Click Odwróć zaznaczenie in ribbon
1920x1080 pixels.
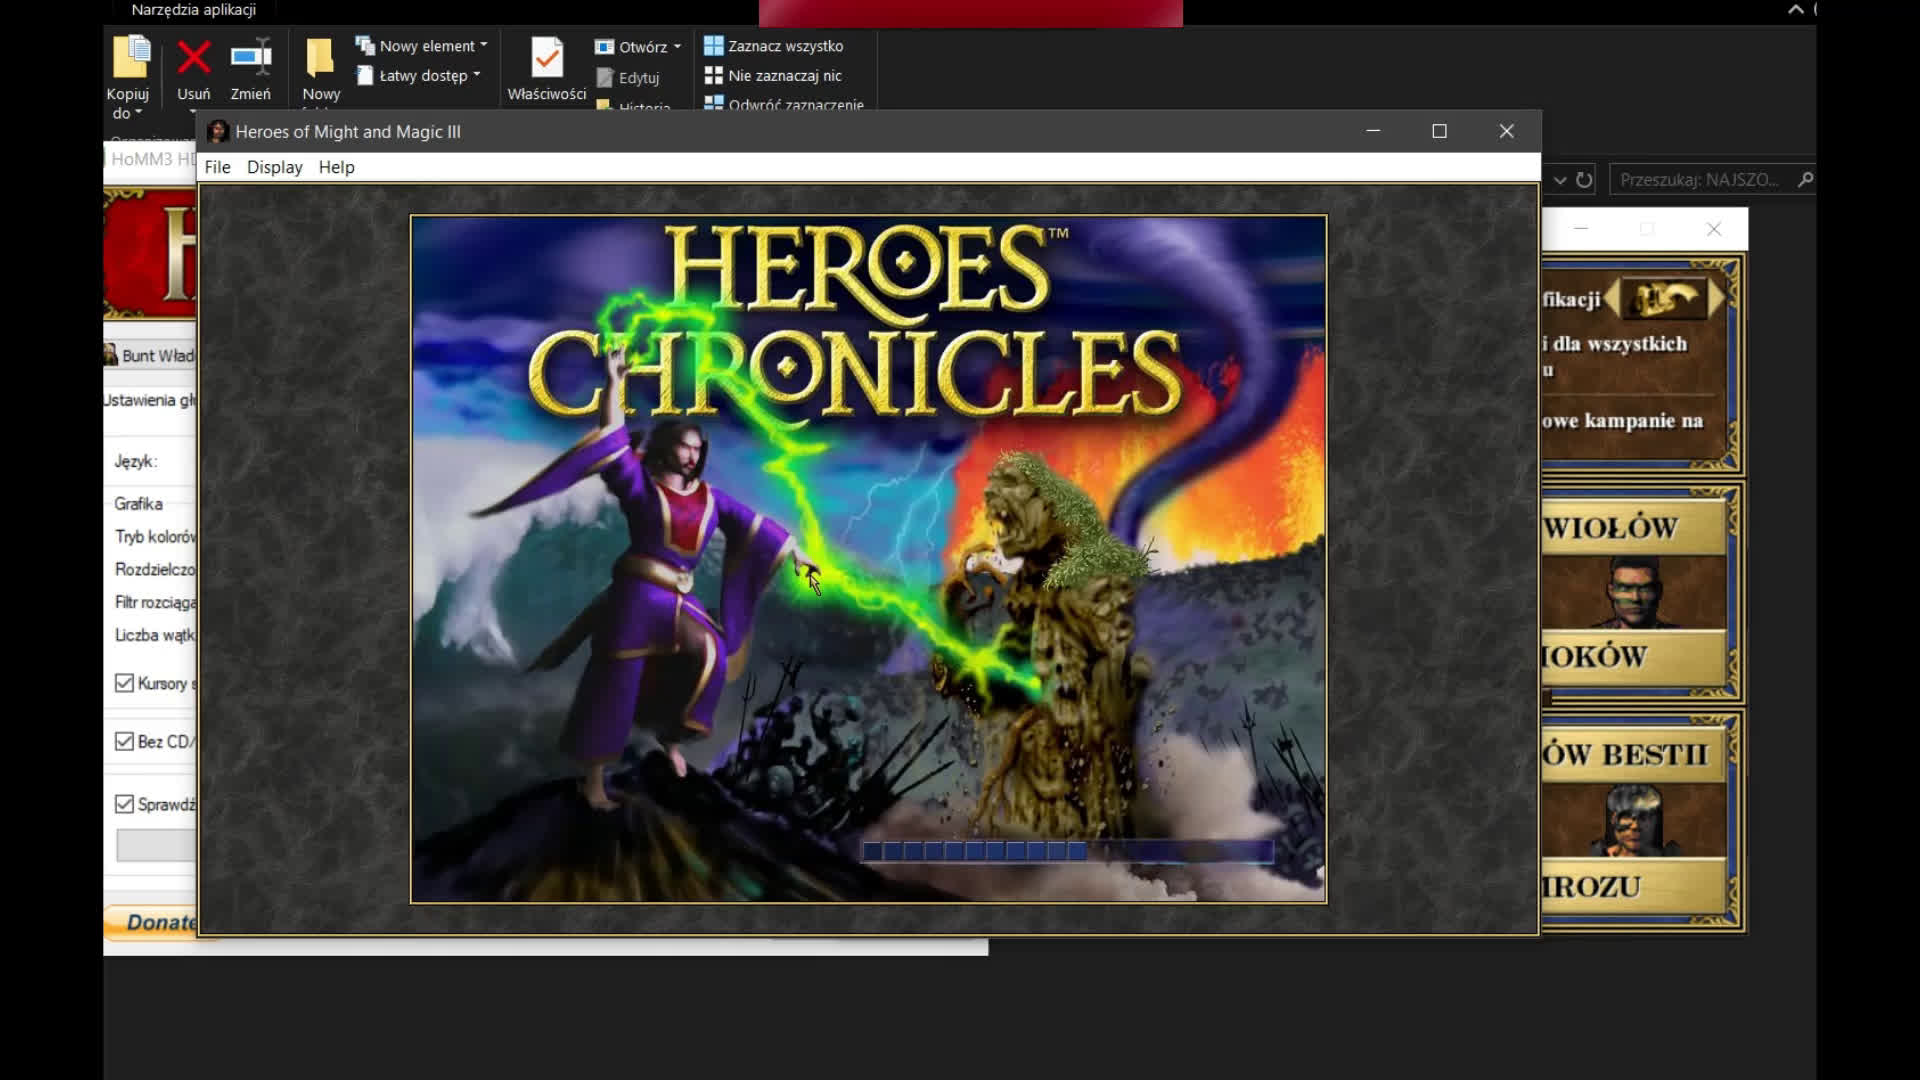(784, 103)
